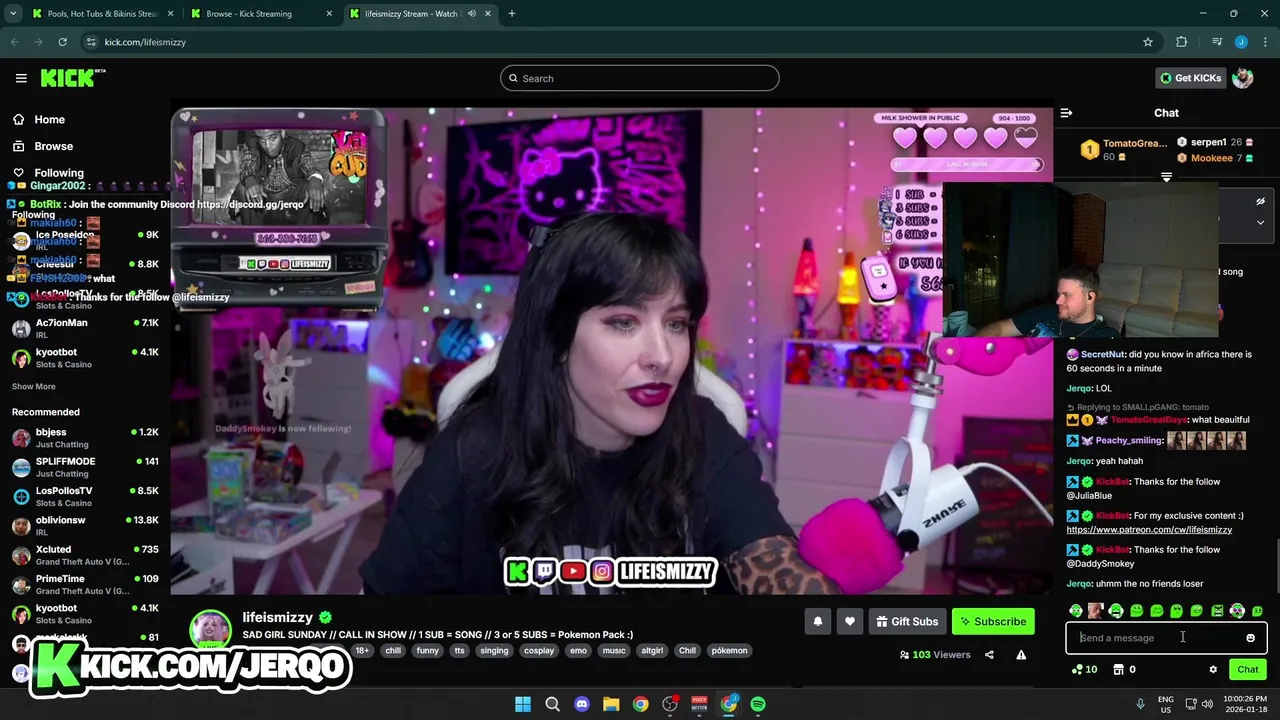Viewport: 1280px width, 720px height.
Task: Go to Browse in sidebar
Action: coord(54,146)
